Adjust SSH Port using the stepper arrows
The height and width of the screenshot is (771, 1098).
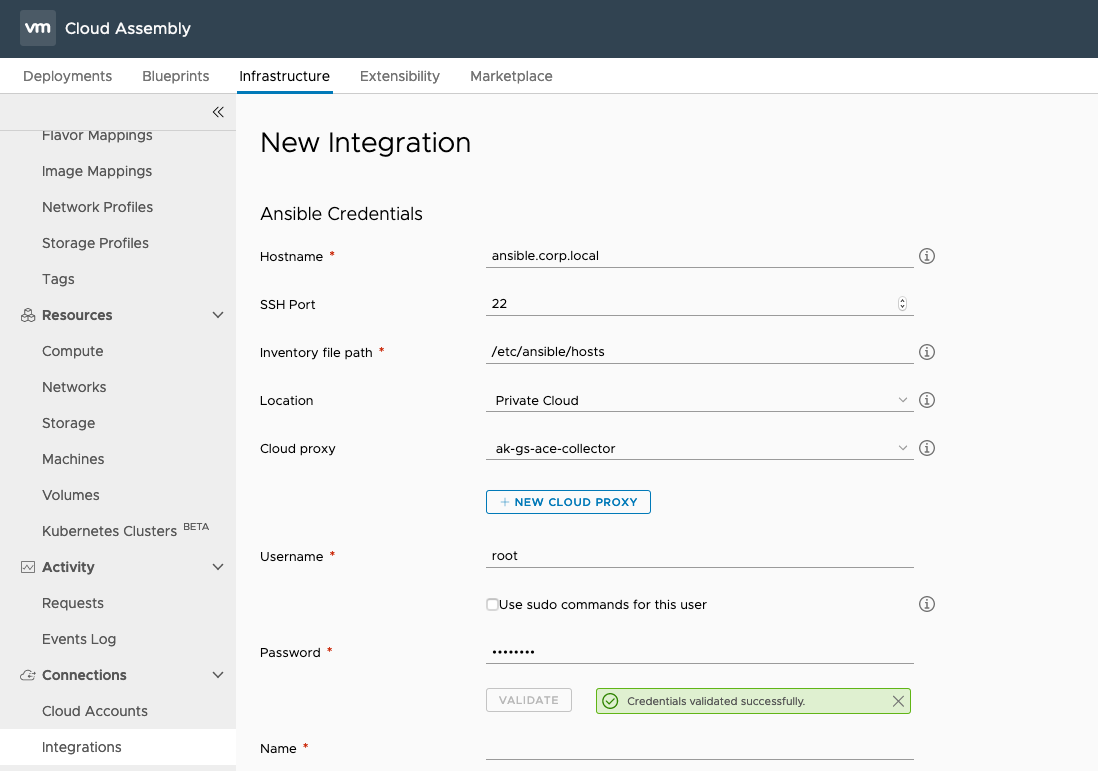click(902, 304)
